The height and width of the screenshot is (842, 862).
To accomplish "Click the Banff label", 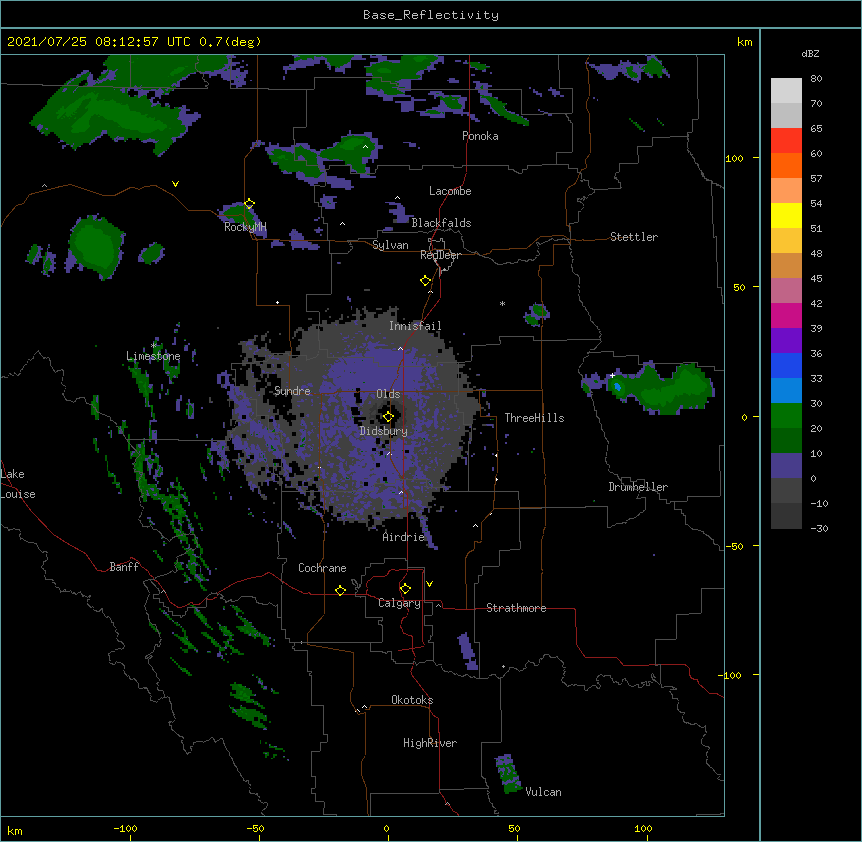I will (124, 567).
